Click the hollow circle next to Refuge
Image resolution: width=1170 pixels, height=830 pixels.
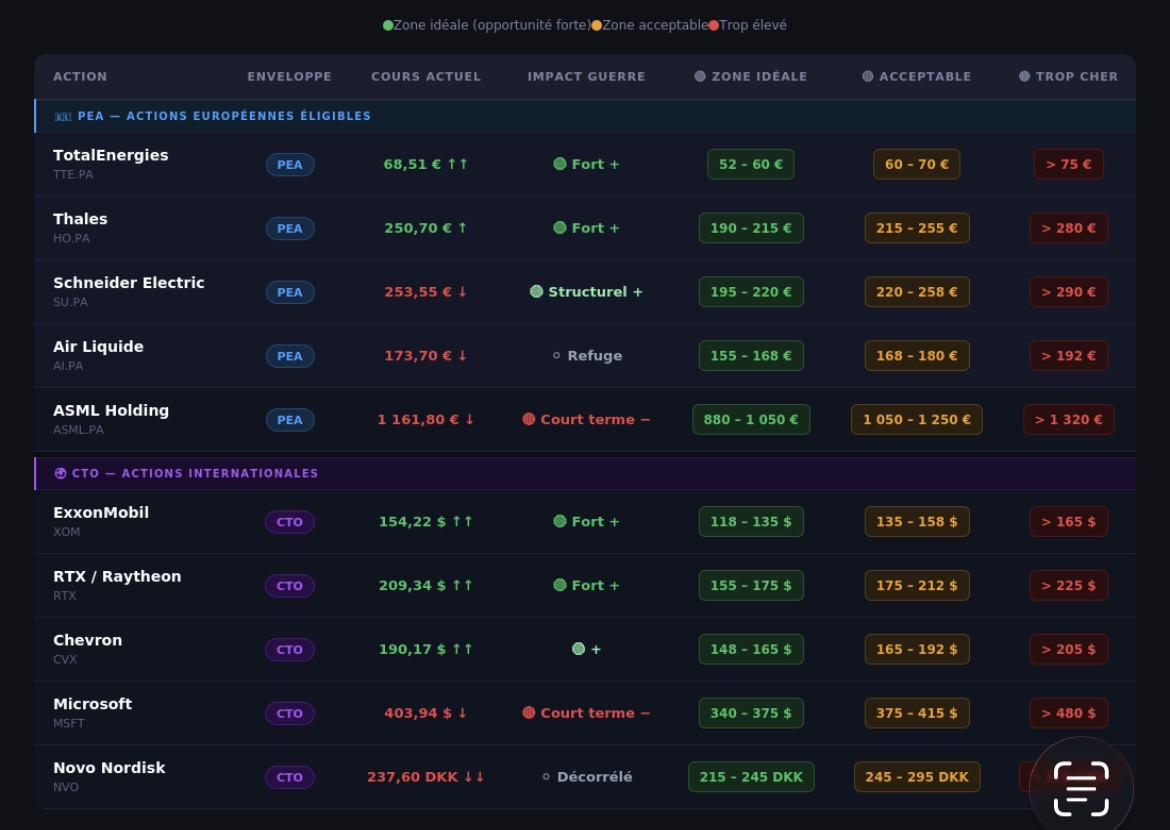pyautogui.click(x=556, y=356)
